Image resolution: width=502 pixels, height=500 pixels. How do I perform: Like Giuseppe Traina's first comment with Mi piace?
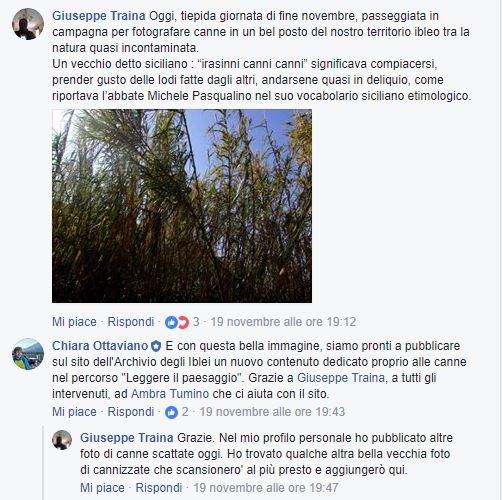pos(74,322)
